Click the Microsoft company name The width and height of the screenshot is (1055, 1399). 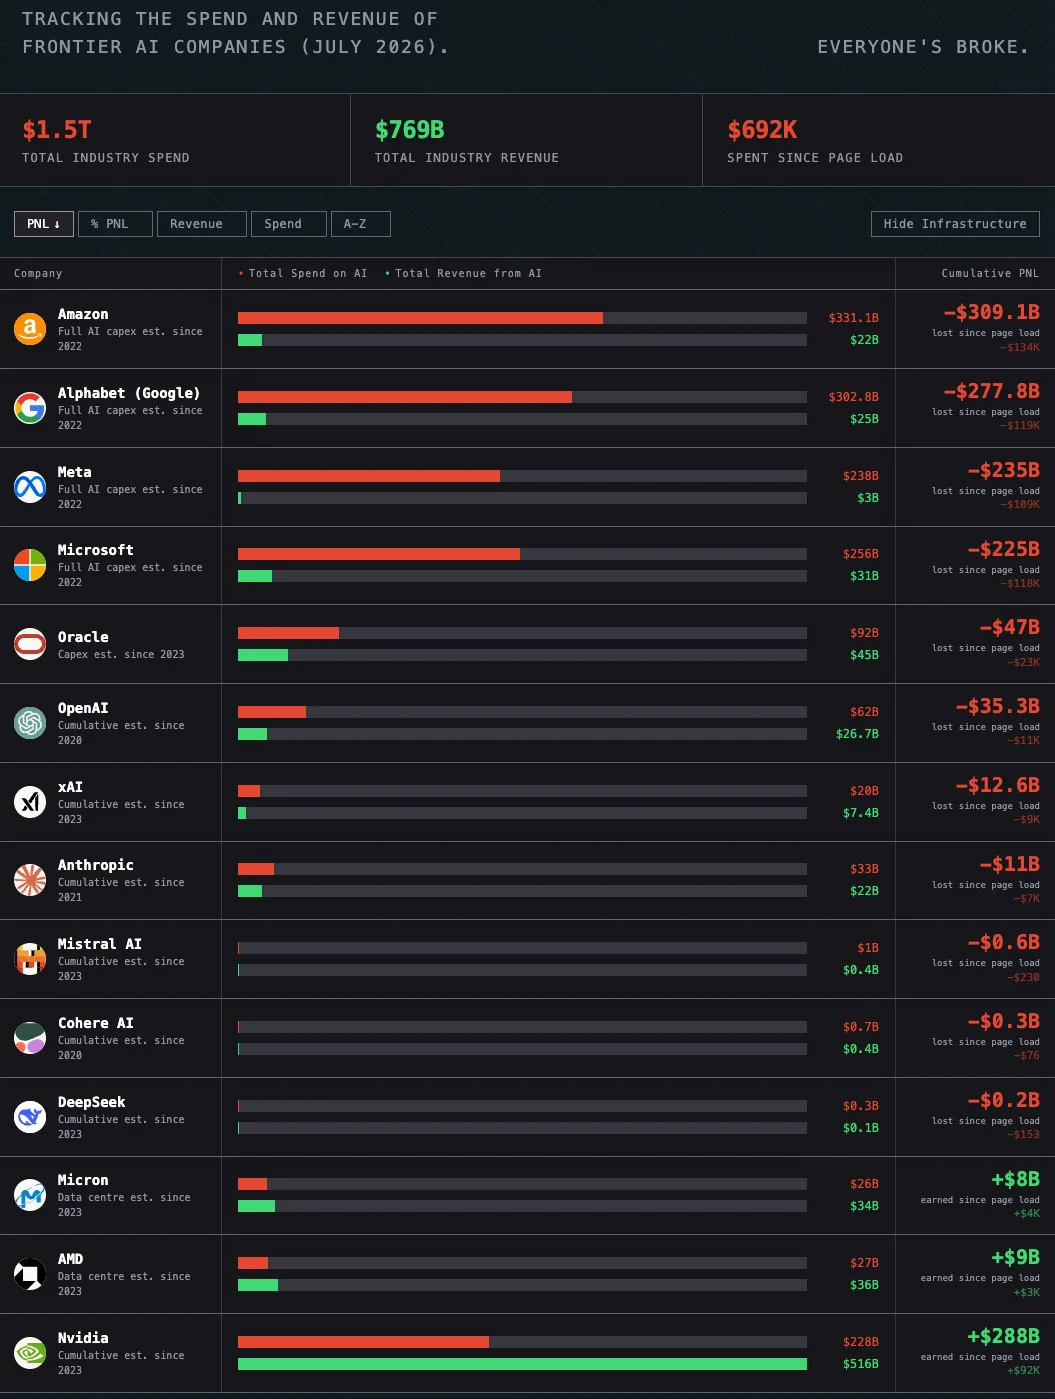(95, 550)
